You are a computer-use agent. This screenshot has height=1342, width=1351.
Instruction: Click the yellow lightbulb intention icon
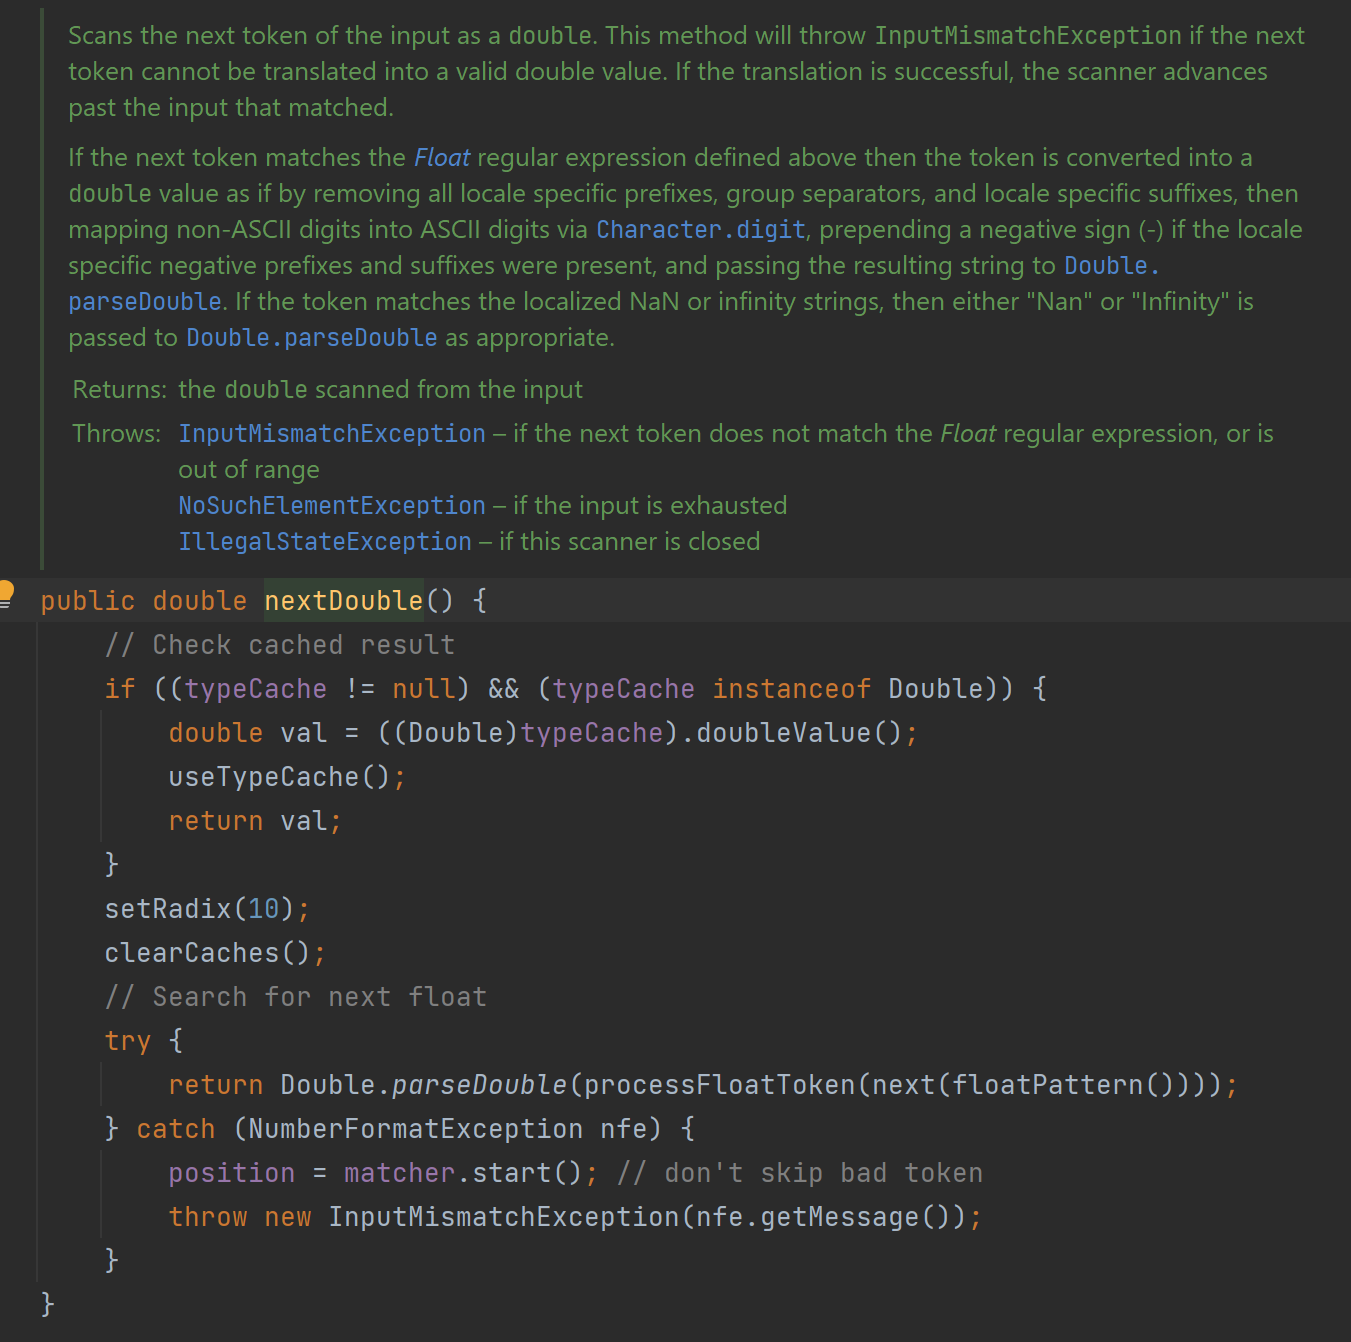click(x=6, y=593)
